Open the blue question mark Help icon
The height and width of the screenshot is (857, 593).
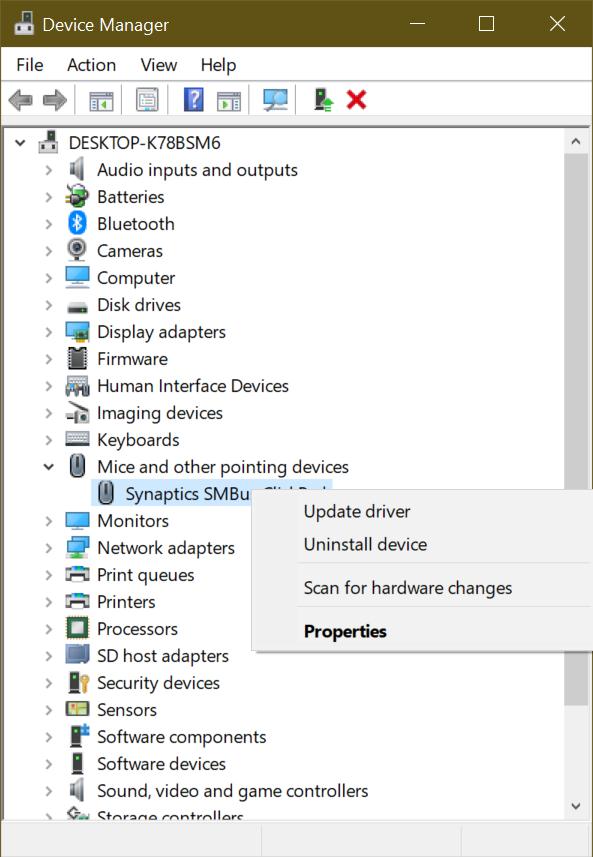pos(193,100)
